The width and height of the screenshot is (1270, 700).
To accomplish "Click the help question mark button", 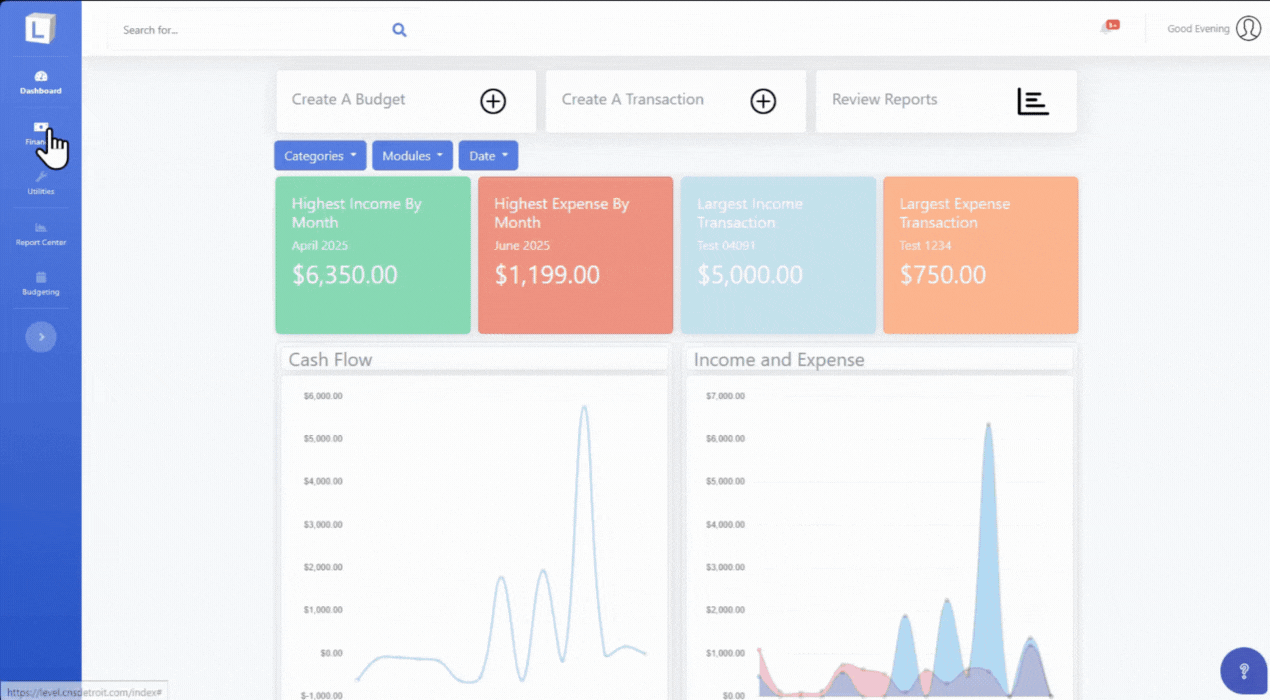I will pyautogui.click(x=1243, y=670).
